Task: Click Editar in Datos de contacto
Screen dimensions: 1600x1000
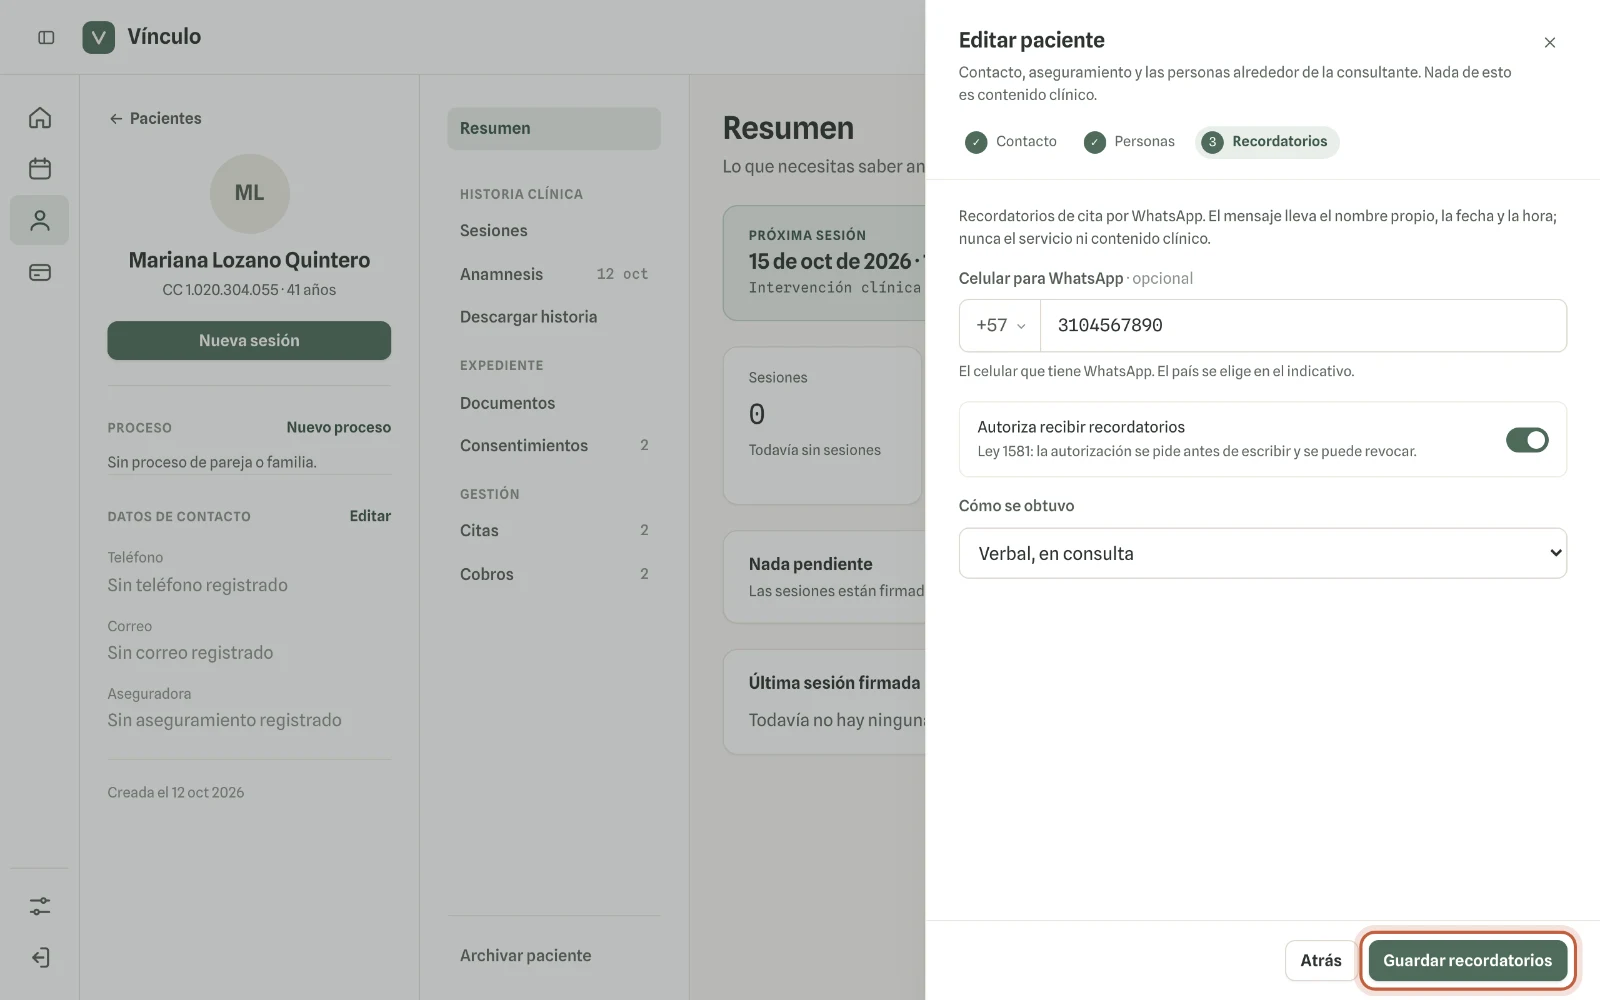Action: tap(370, 516)
